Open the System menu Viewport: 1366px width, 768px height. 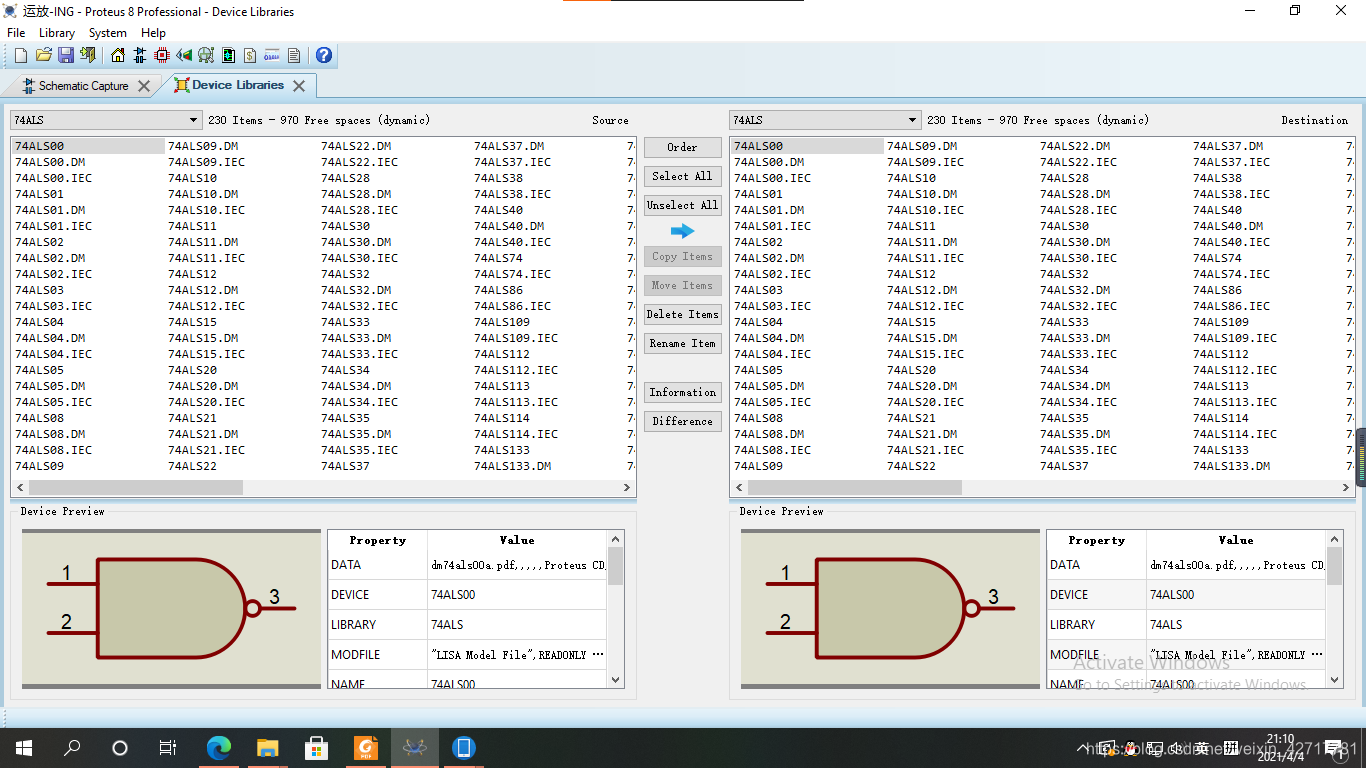point(108,33)
